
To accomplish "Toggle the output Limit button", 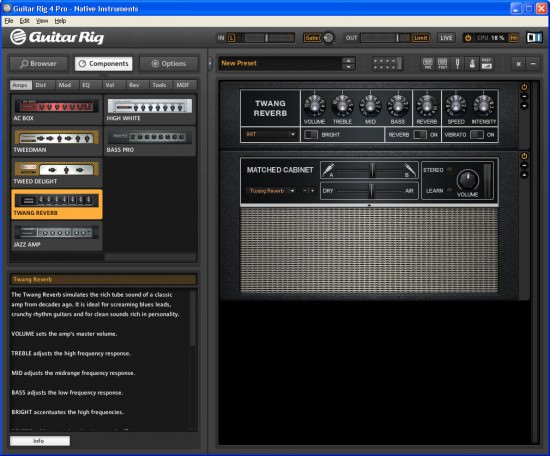I will (421, 38).
